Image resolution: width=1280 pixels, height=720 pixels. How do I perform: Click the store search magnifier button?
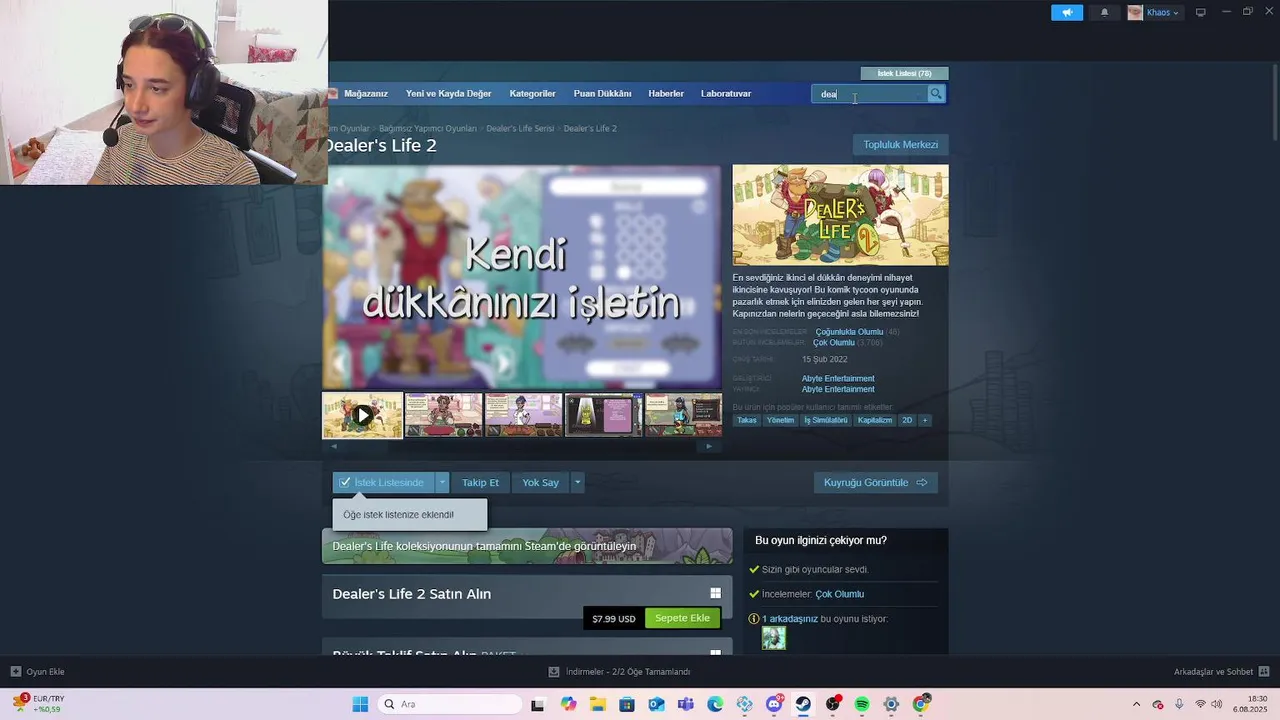coord(936,93)
